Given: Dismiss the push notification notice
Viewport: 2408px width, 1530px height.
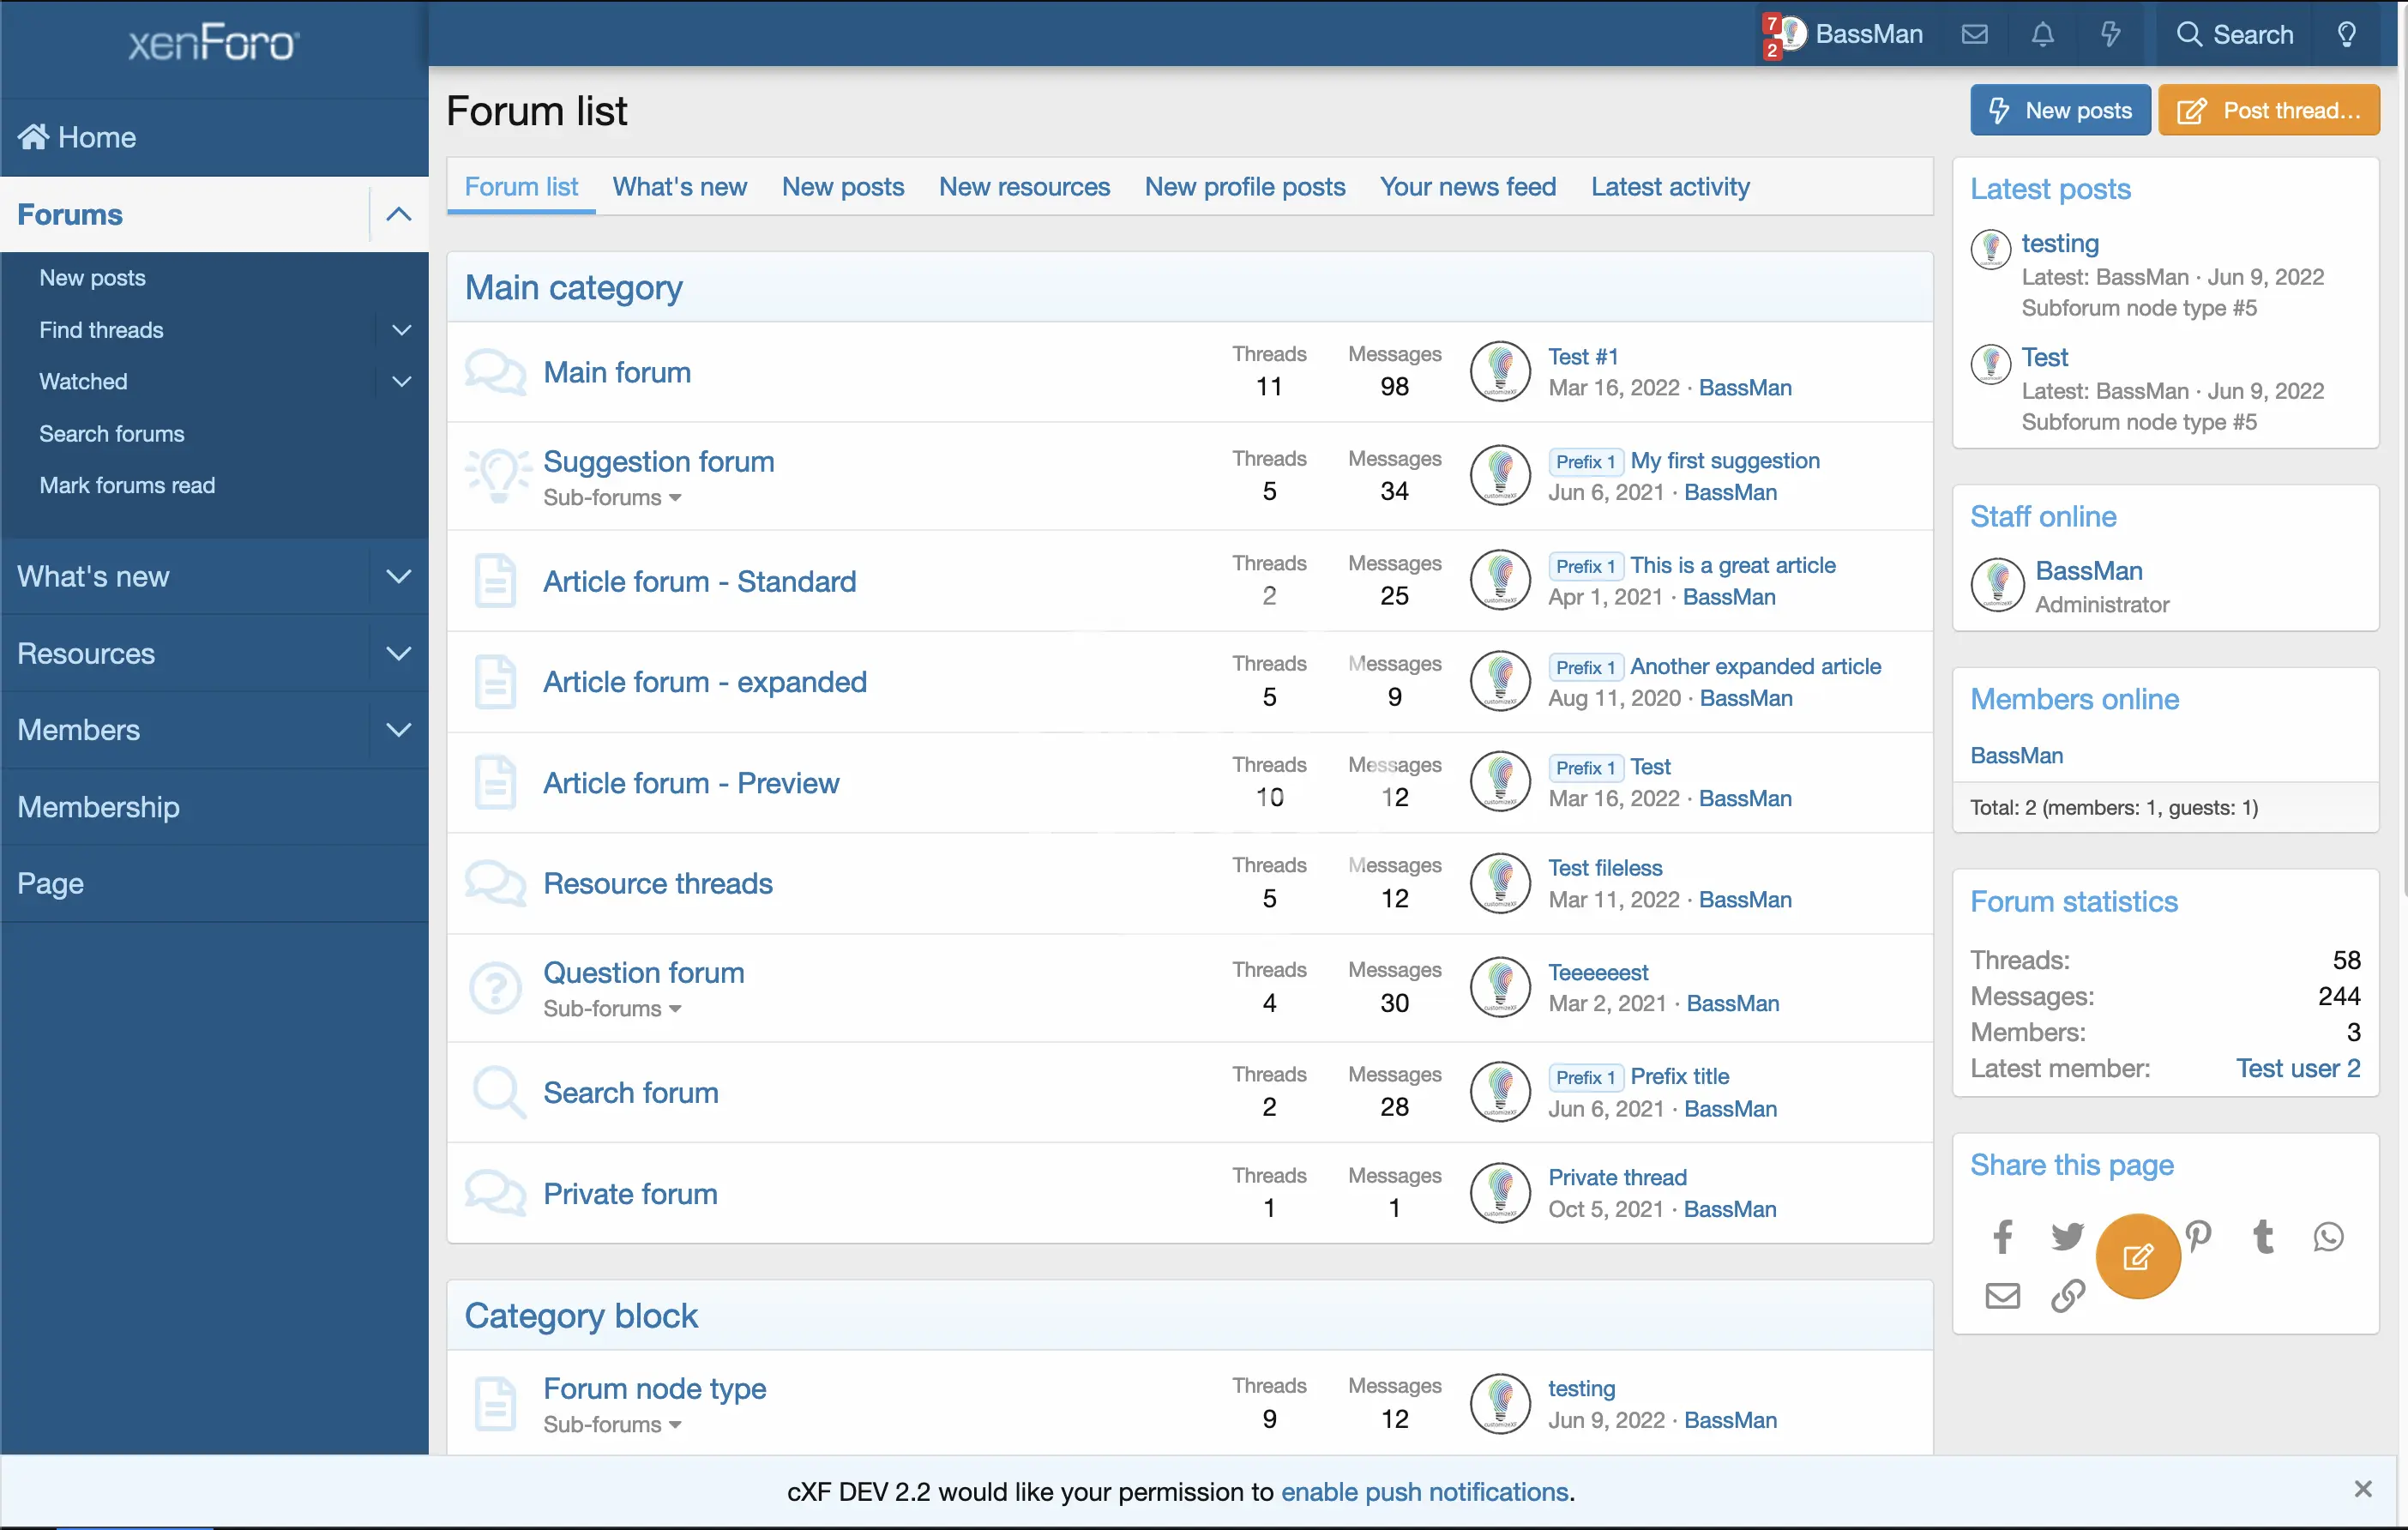Looking at the screenshot, I should click(x=2362, y=1489).
